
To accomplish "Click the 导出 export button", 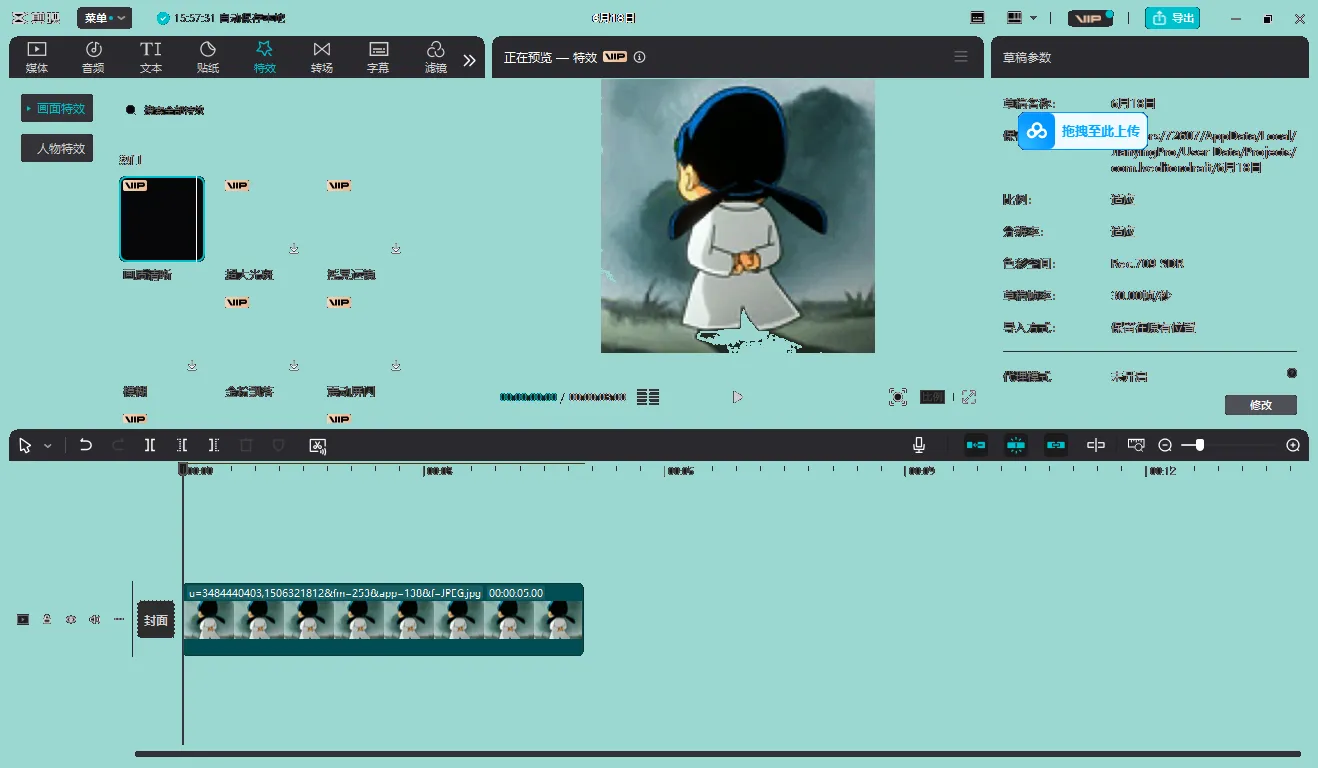I will coord(1172,18).
